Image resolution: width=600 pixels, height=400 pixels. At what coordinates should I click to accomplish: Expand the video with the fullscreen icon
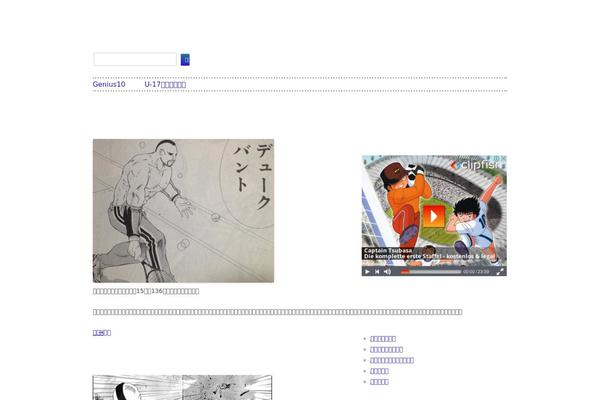[500, 271]
